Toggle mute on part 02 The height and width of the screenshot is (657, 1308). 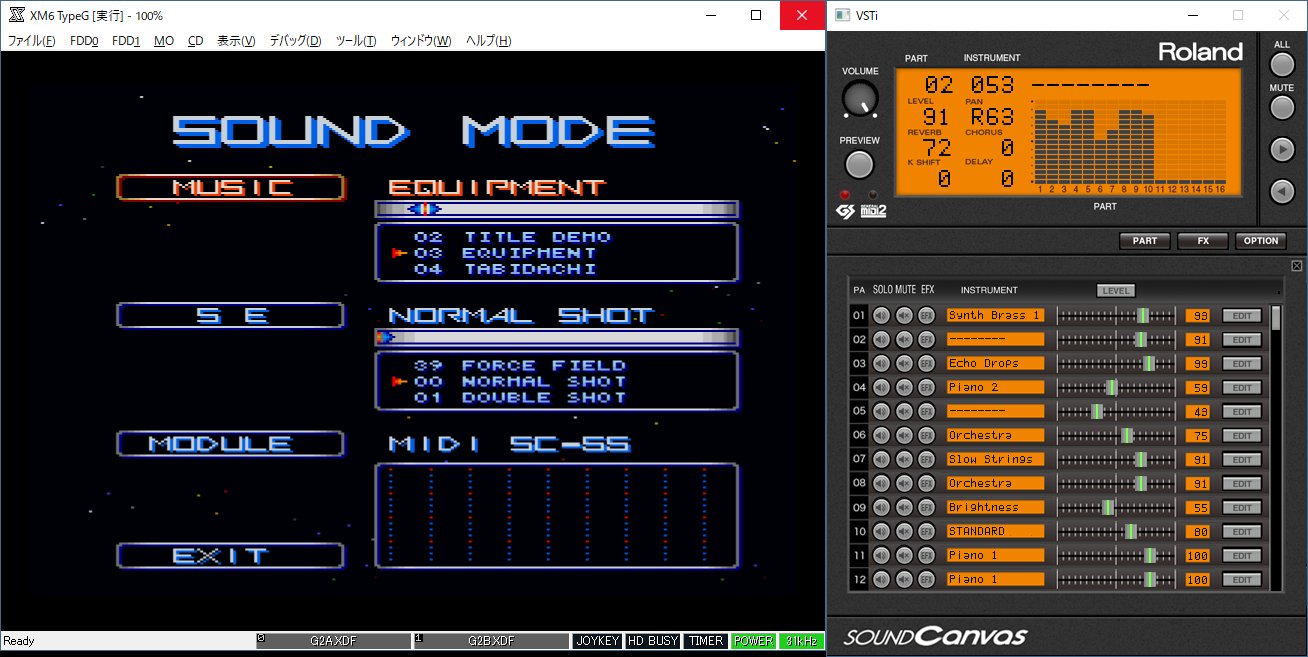[904, 339]
